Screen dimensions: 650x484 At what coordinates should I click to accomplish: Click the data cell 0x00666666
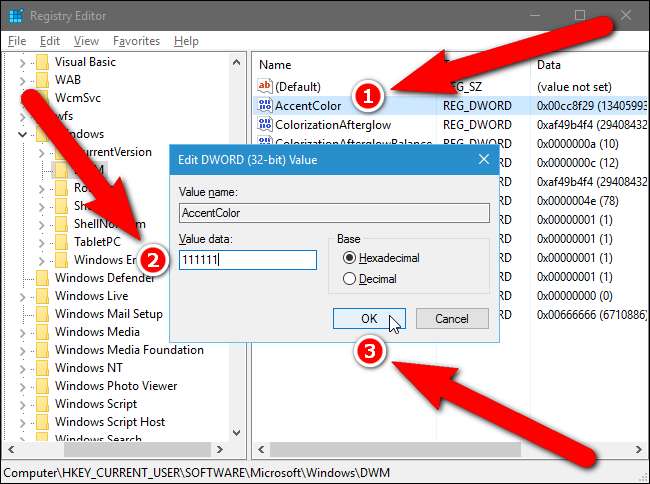[592, 315]
